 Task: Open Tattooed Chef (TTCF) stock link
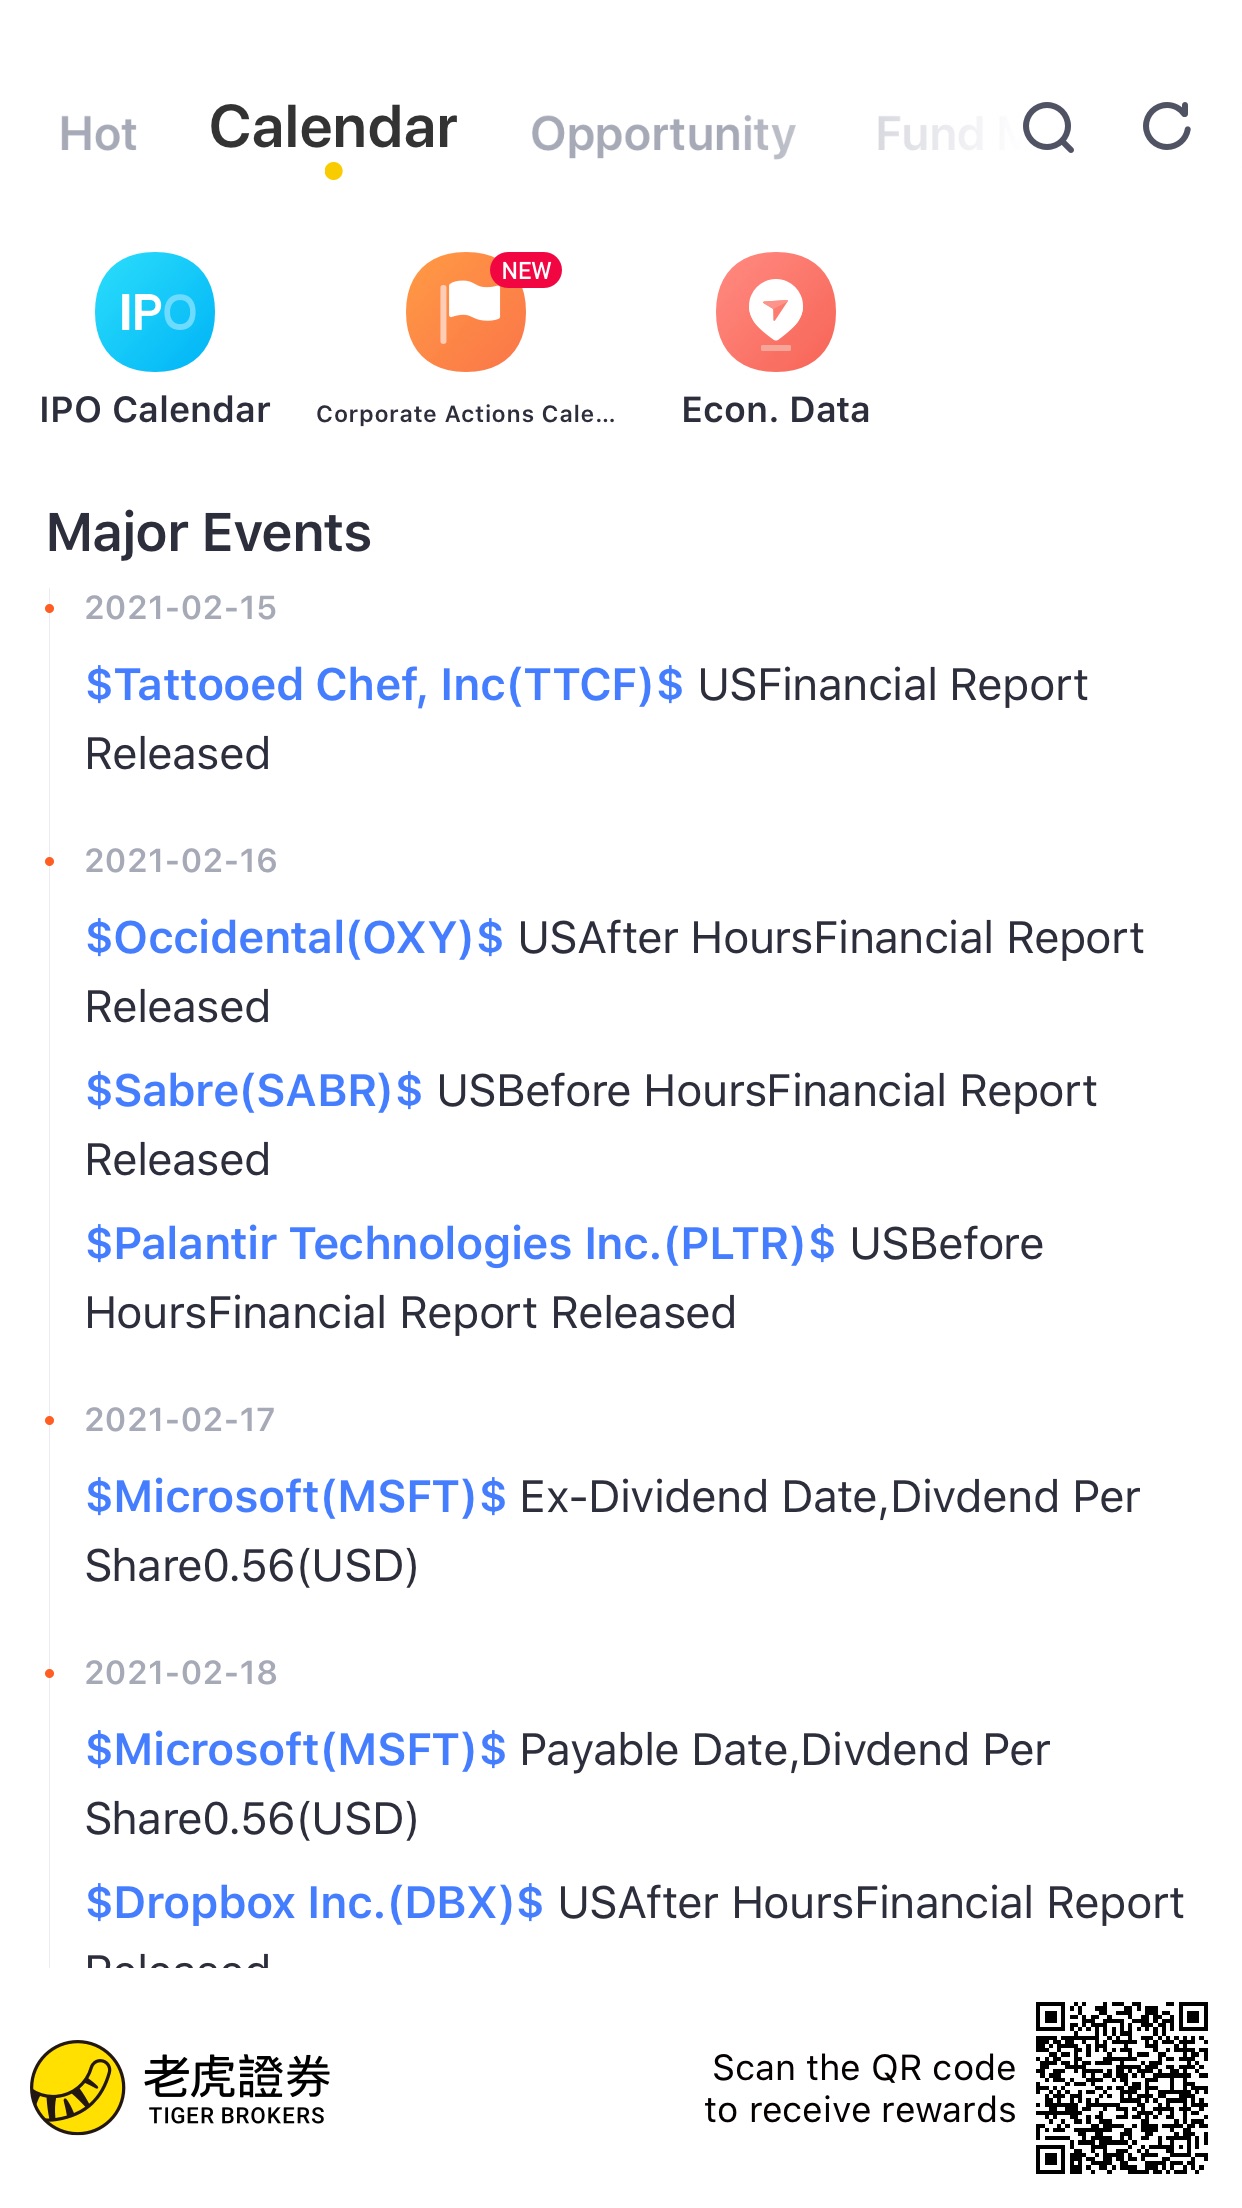tap(384, 685)
